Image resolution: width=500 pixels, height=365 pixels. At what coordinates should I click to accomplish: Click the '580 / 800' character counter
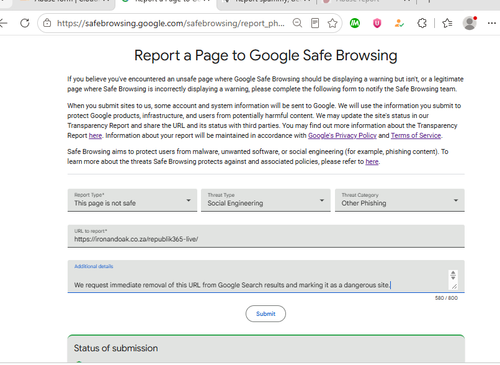446,298
